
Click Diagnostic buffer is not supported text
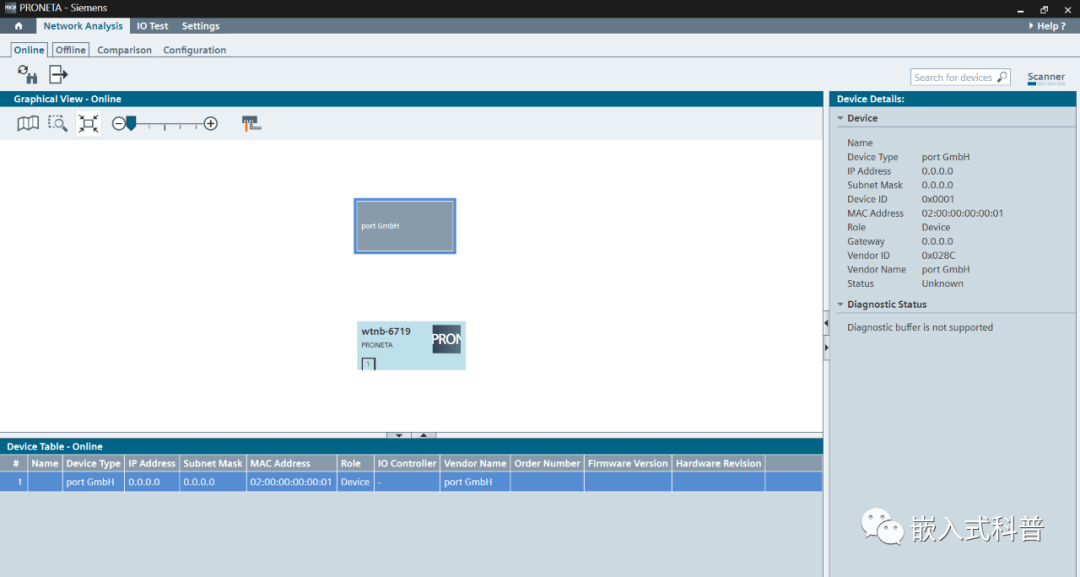[x=920, y=328]
